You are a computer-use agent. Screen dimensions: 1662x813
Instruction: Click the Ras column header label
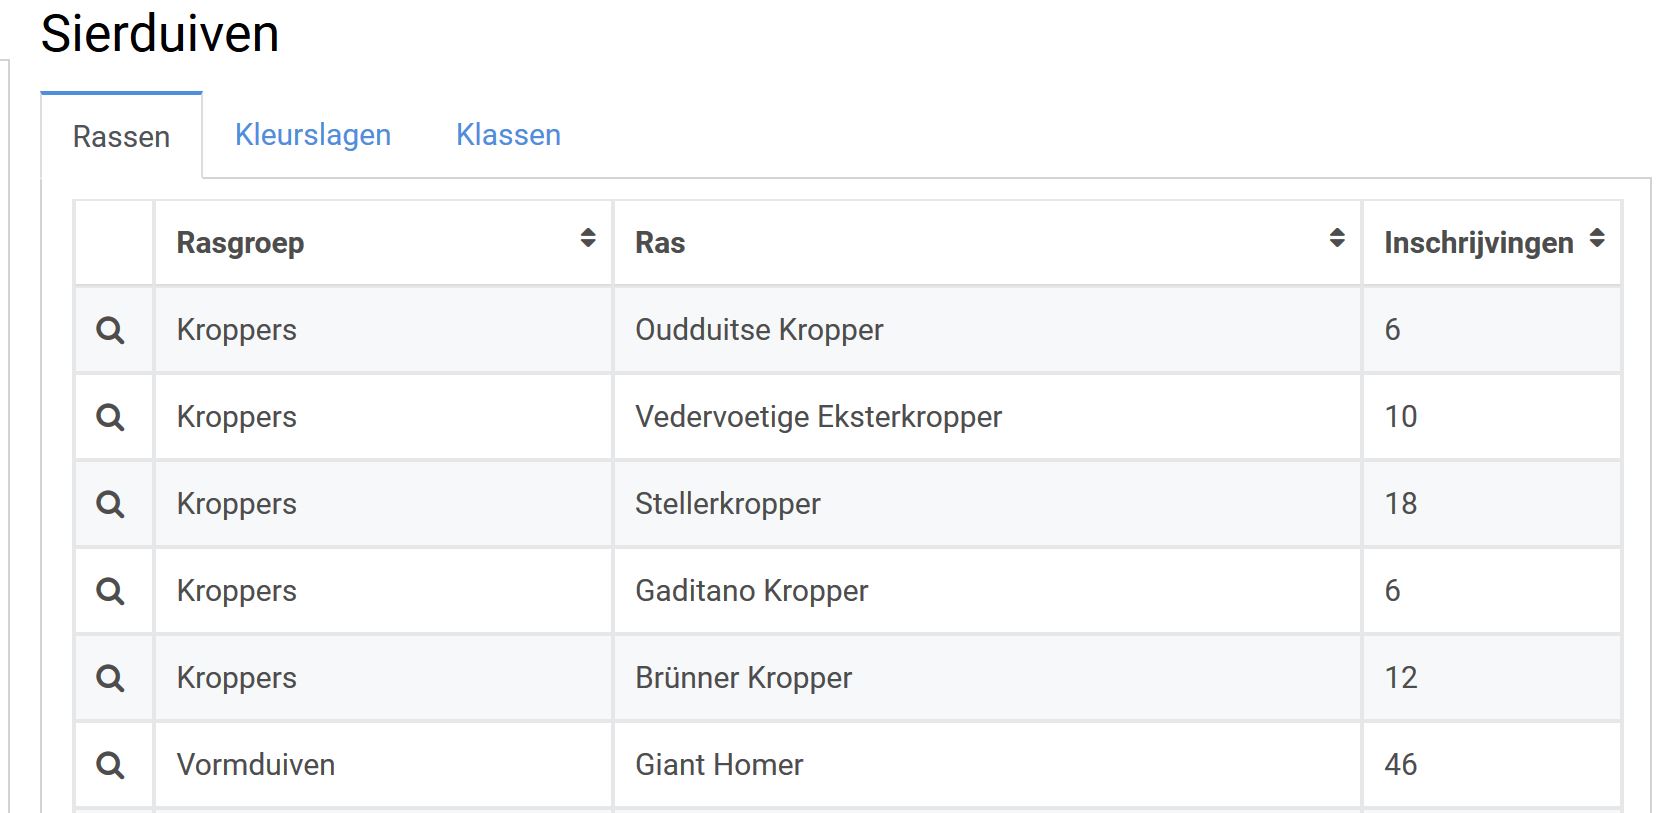660,243
